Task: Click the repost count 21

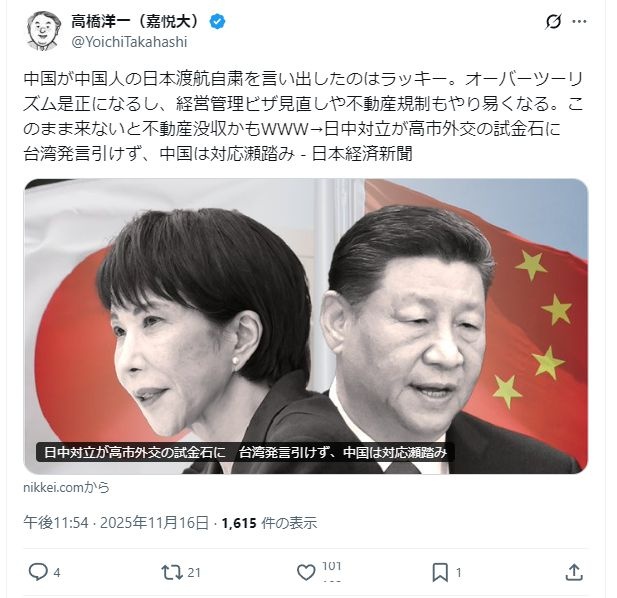Action: click(x=194, y=572)
